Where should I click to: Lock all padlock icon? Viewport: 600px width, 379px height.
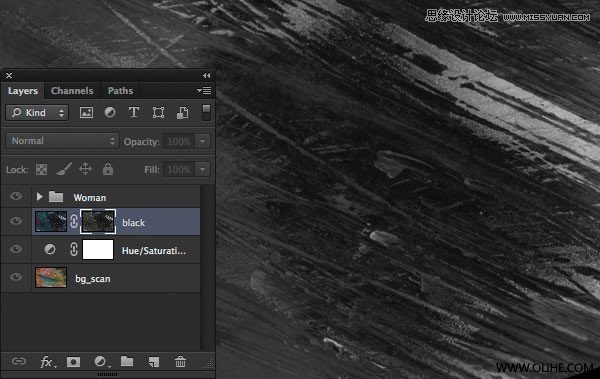(x=108, y=169)
